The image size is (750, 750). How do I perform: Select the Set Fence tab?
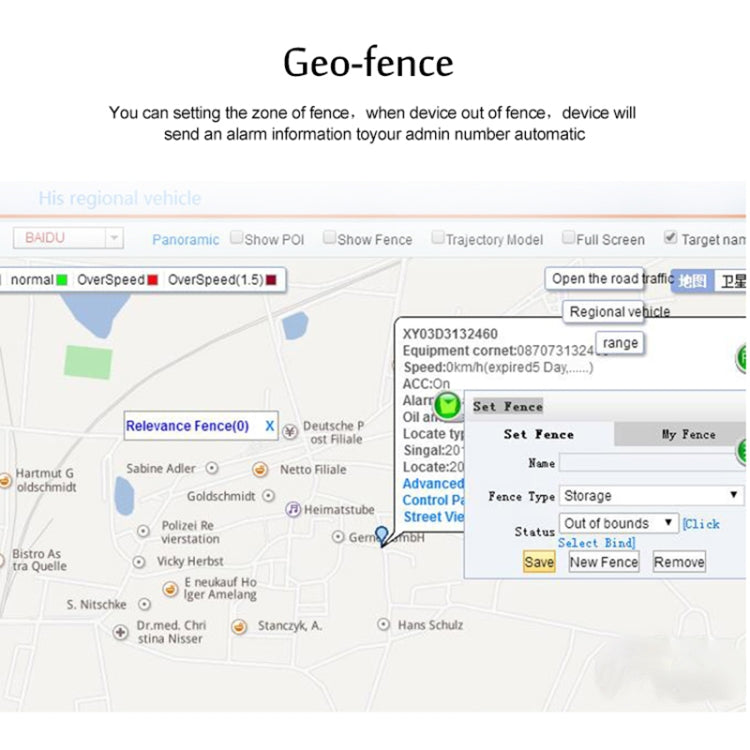[539, 434]
